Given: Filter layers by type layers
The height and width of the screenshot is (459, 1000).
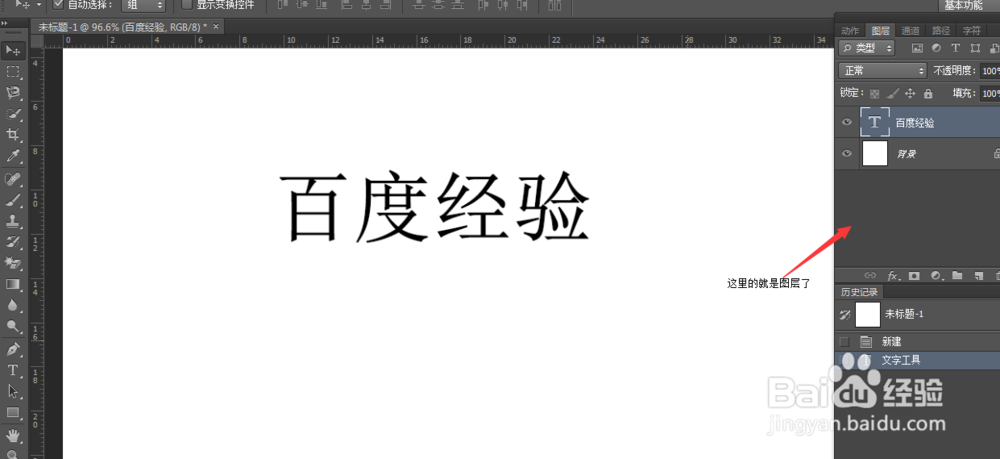Looking at the screenshot, I should point(955,48).
